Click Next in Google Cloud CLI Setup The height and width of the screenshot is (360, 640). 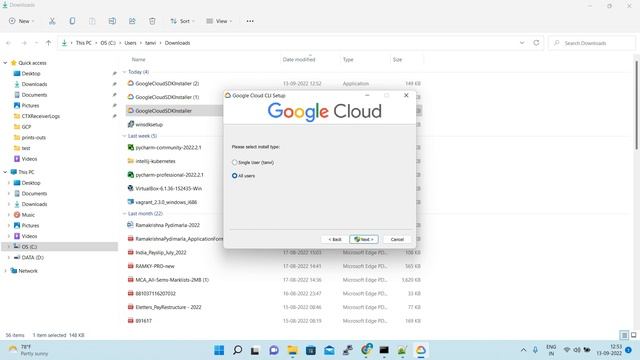(x=364, y=239)
